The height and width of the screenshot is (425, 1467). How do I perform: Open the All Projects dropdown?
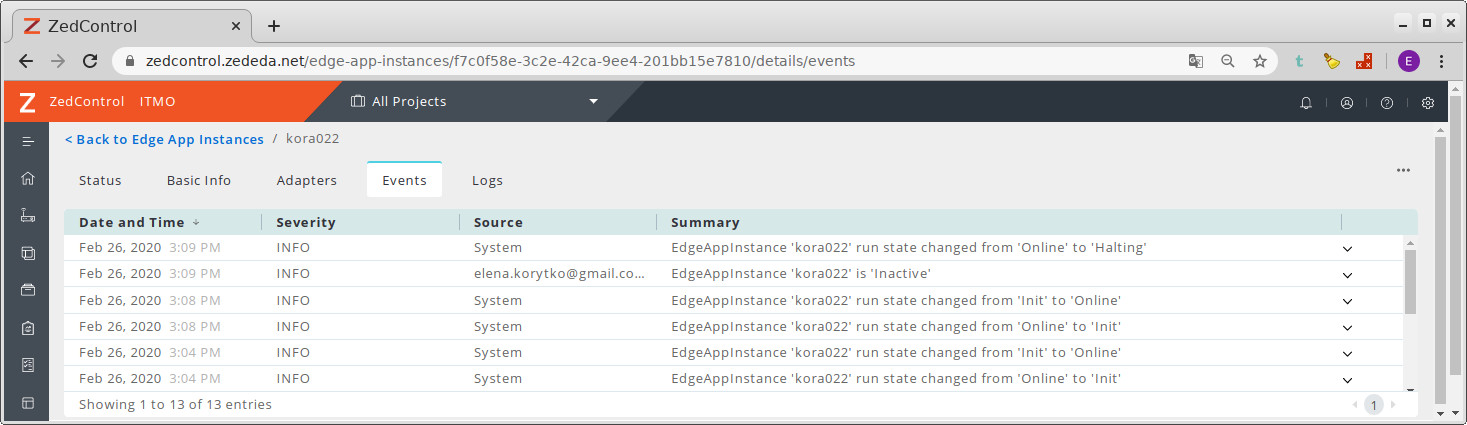(x=475, y=101)
